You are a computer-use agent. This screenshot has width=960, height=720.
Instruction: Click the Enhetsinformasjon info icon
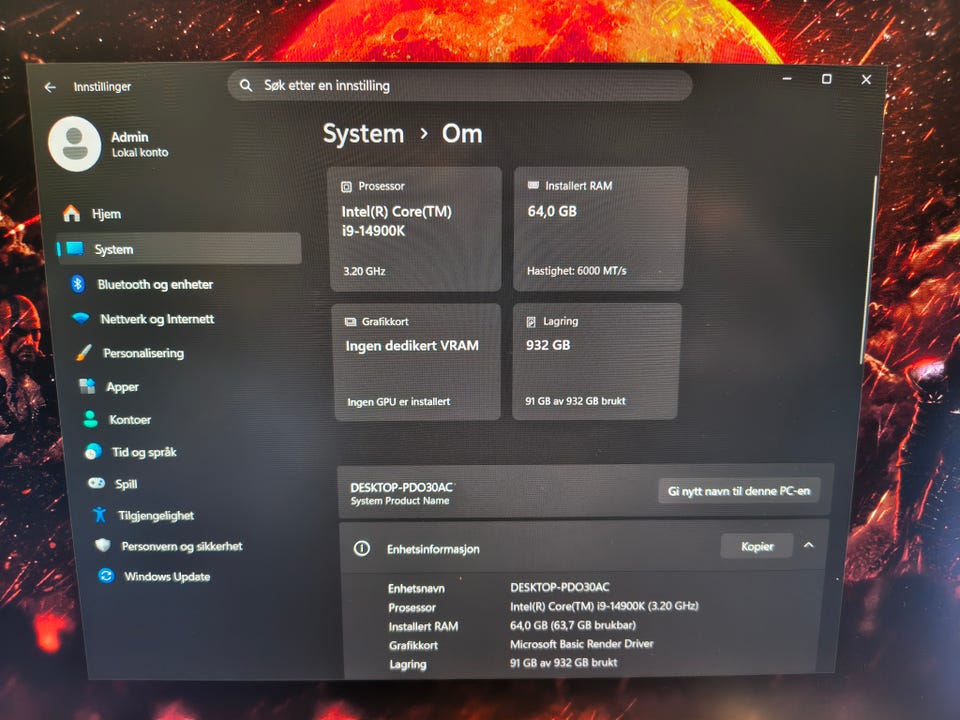pos(362,549)
